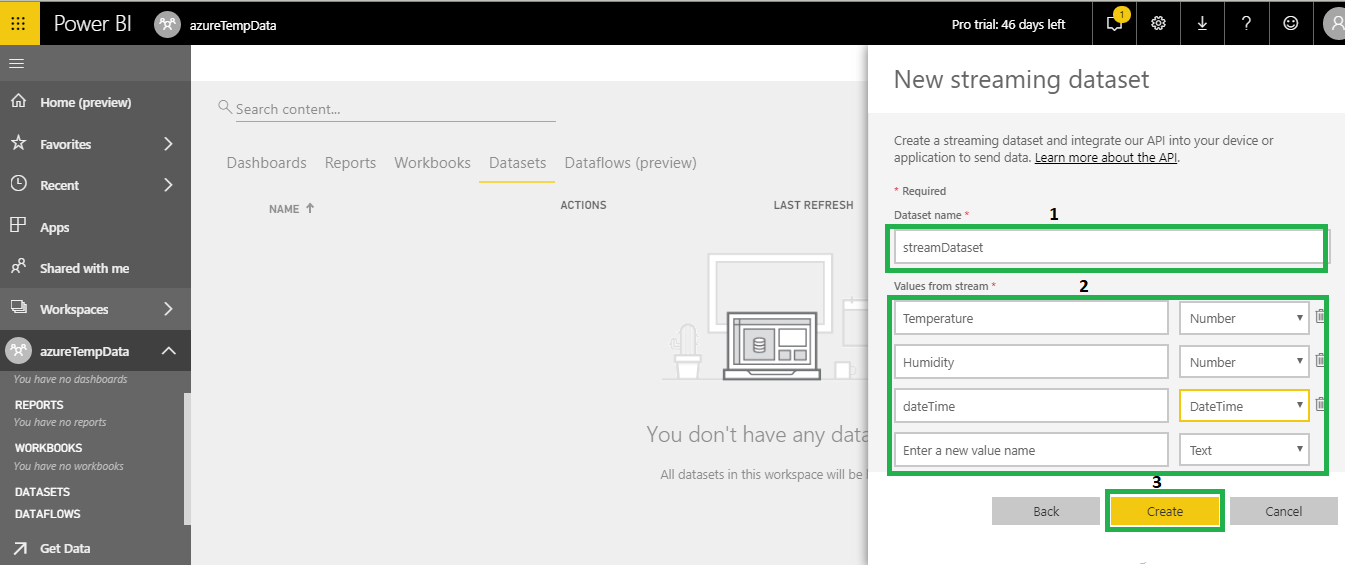Viewport: 1345px width, 565px height.
Task: Click the search magnifier icon
Action: pyautogui.click(x=226, y=108)
